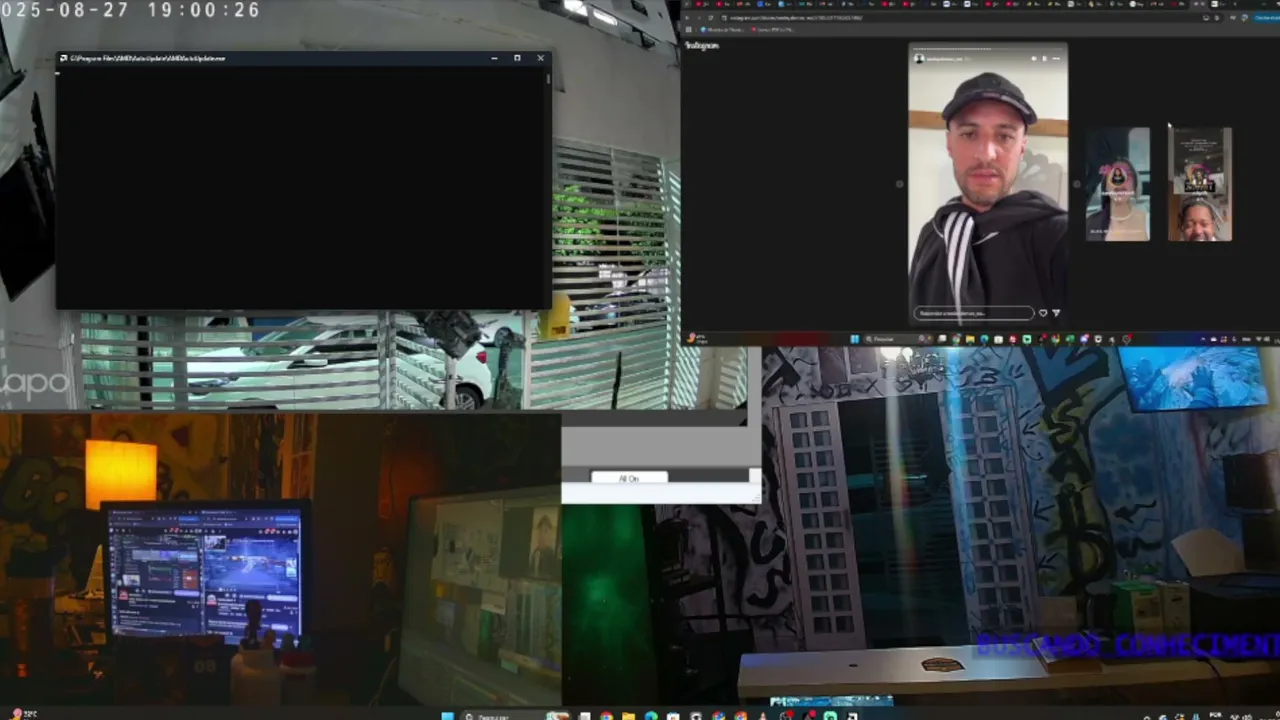This screenshot has width=1280, height=720.
Task: Minimize the AMD AutoUpdate console window
Action: 494,58
